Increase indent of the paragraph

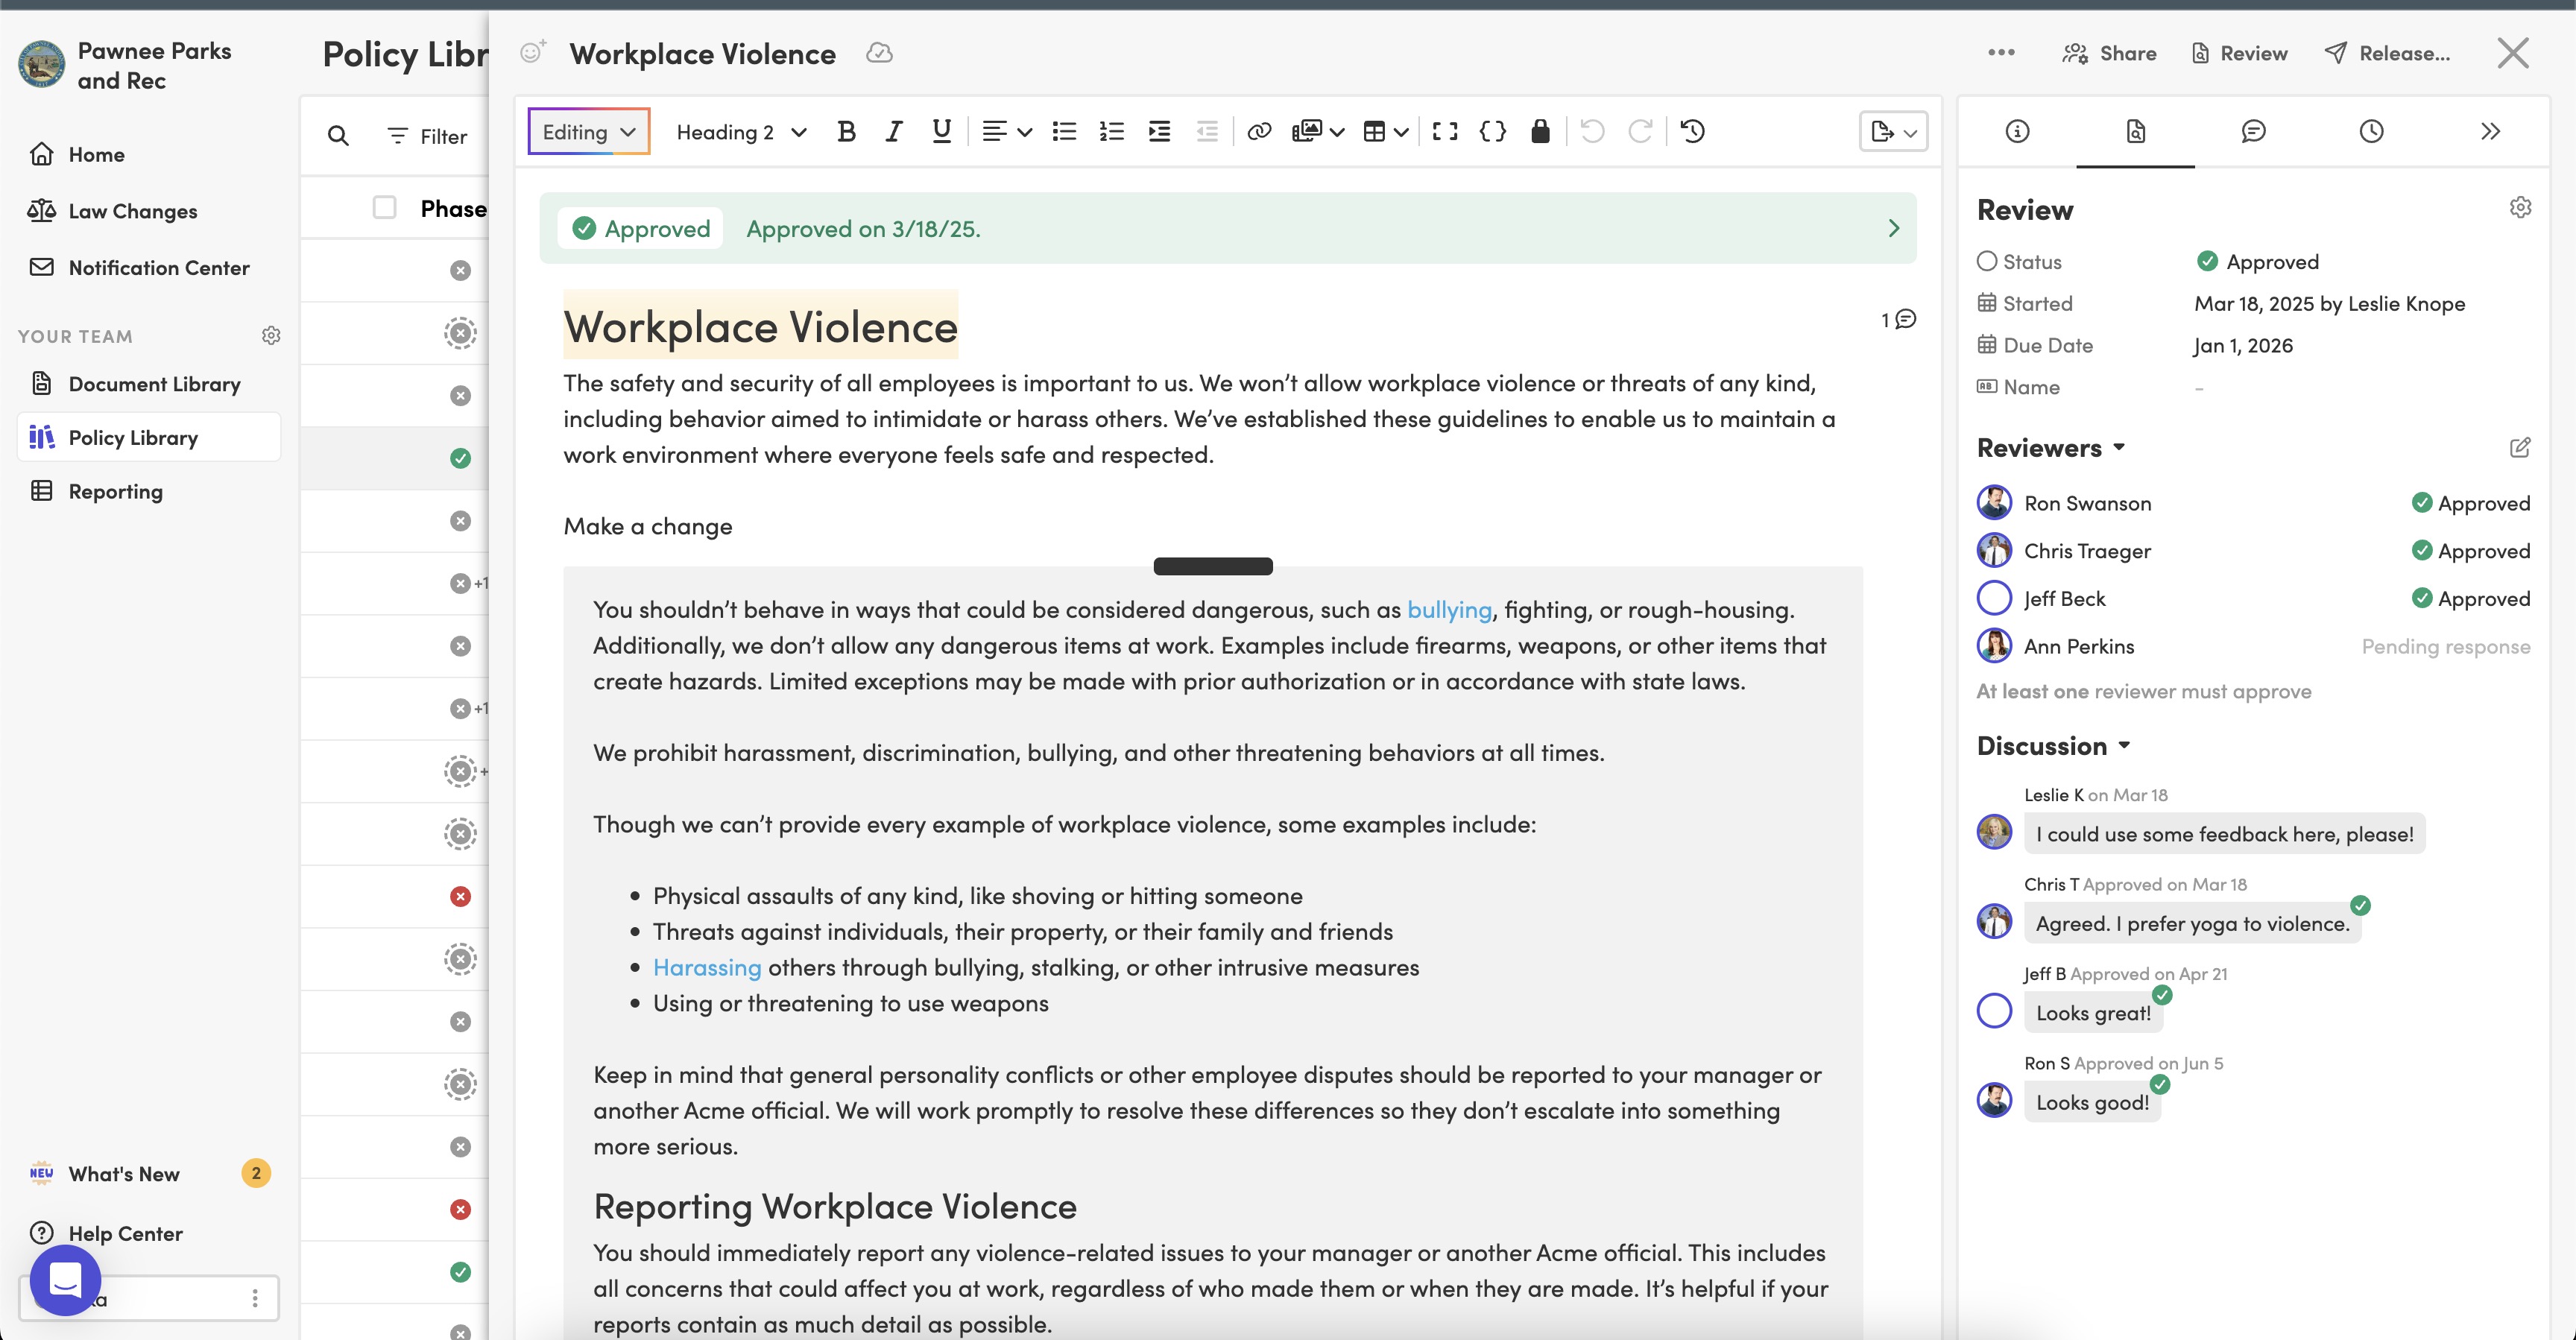1159,131
